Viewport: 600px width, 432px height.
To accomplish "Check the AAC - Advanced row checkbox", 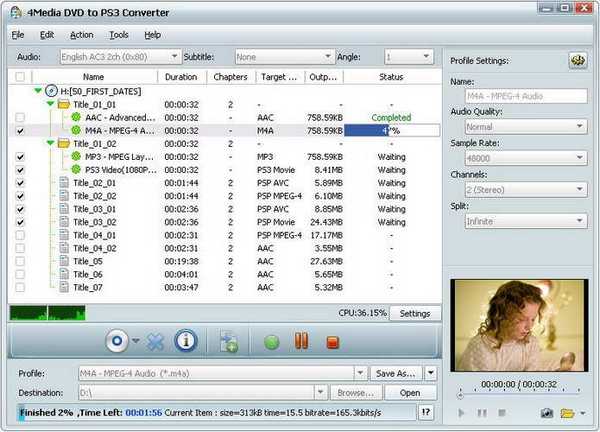I will [20, 117].
